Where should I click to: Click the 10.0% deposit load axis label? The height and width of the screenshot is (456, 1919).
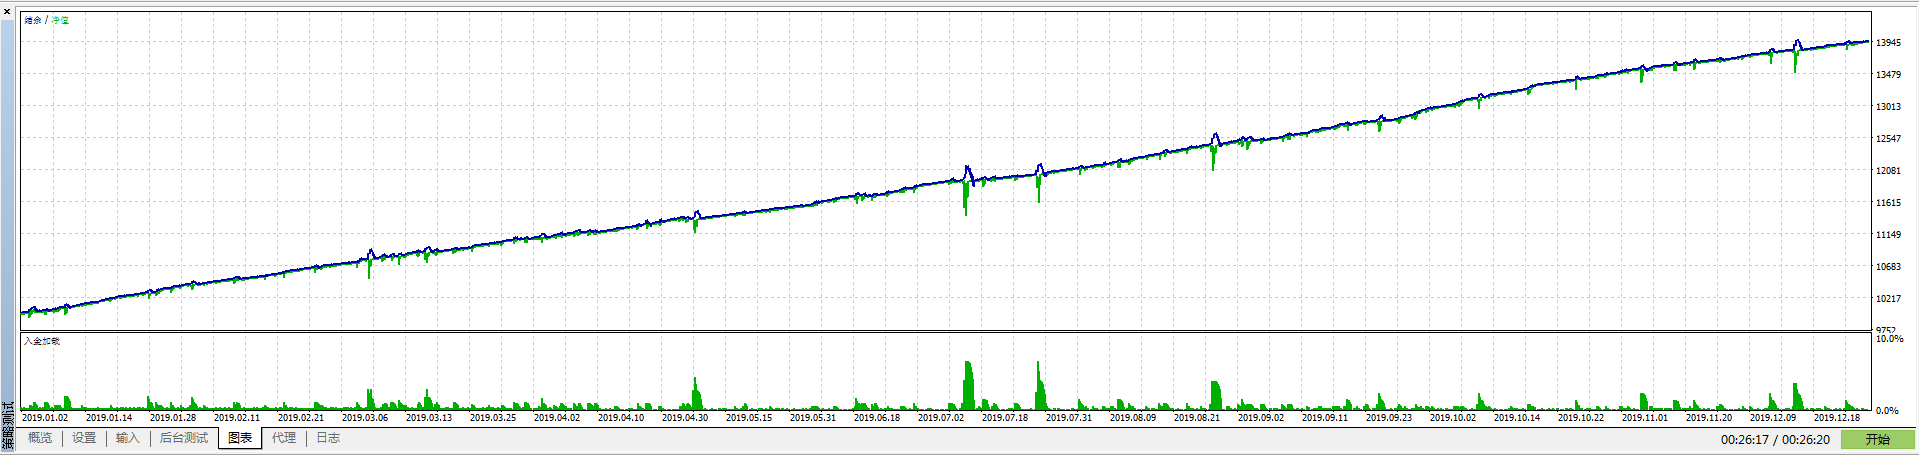pos(1889,339)
